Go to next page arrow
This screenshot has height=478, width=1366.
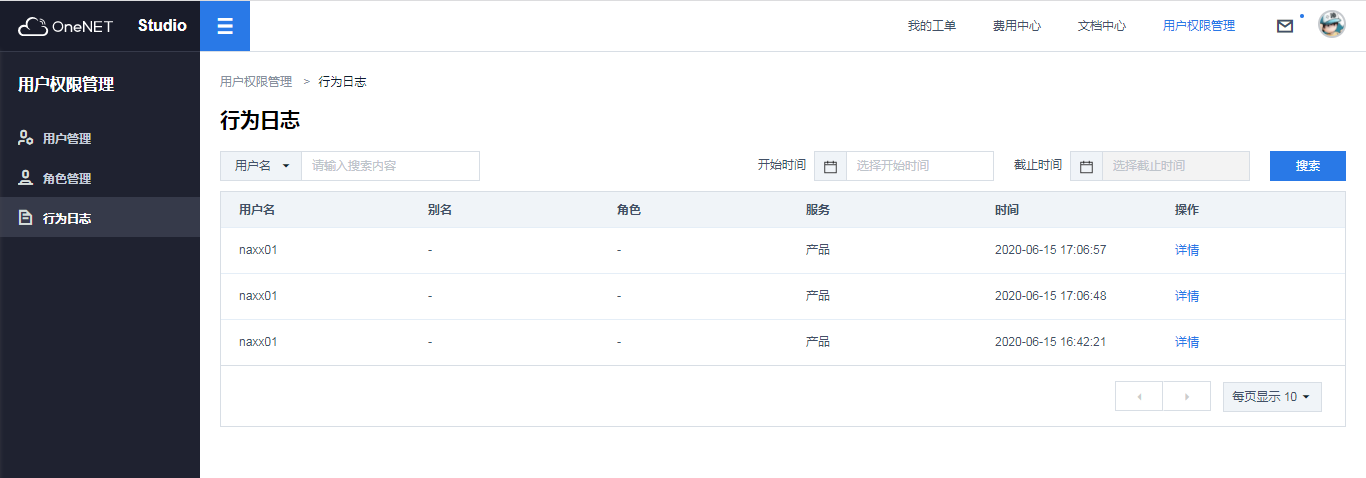point(1187,397)
